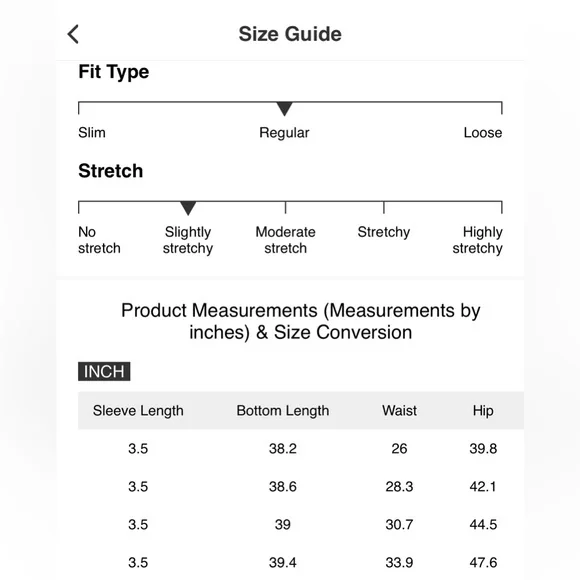Viewport: 580px width, 580px height.
Task: Select the 28.3 waist cell
Action: [x=399, y=486]
